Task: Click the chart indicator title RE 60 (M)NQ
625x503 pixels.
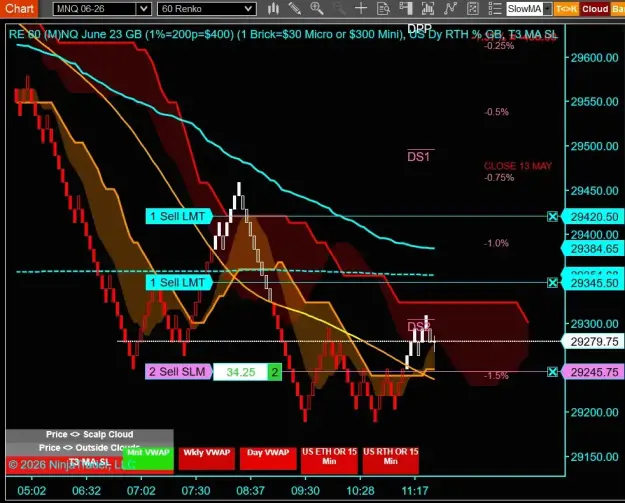Action: coord(283,34)
